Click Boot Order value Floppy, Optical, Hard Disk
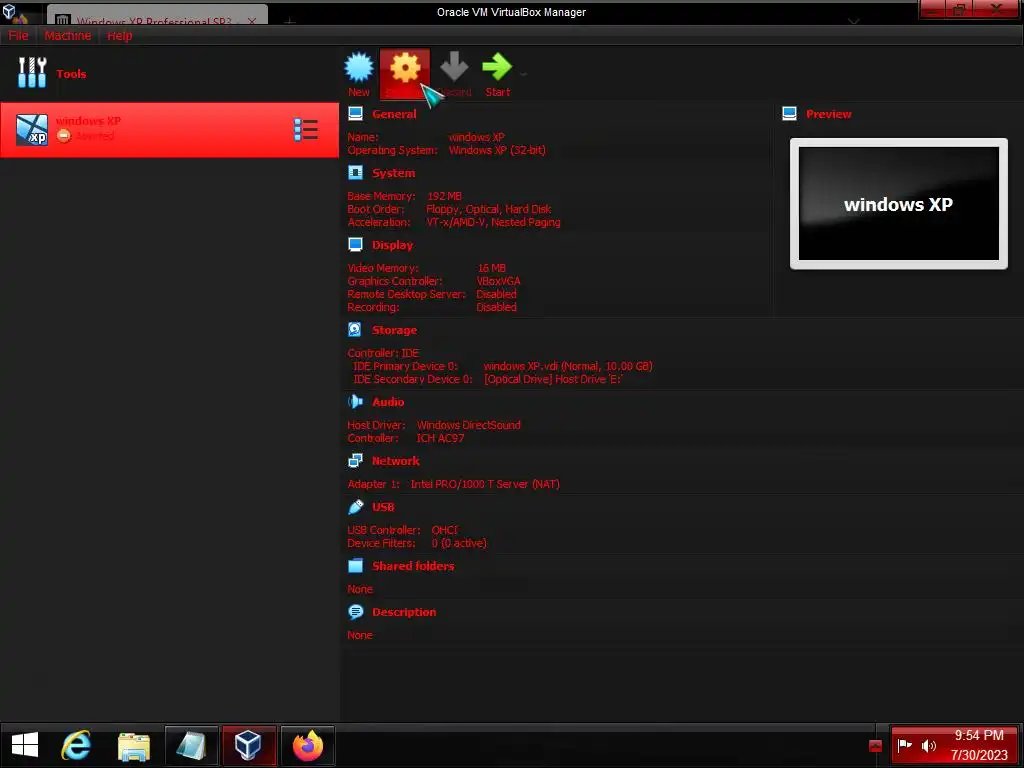This screenshot has height=768, width=1024. click(x=488, y=209)
